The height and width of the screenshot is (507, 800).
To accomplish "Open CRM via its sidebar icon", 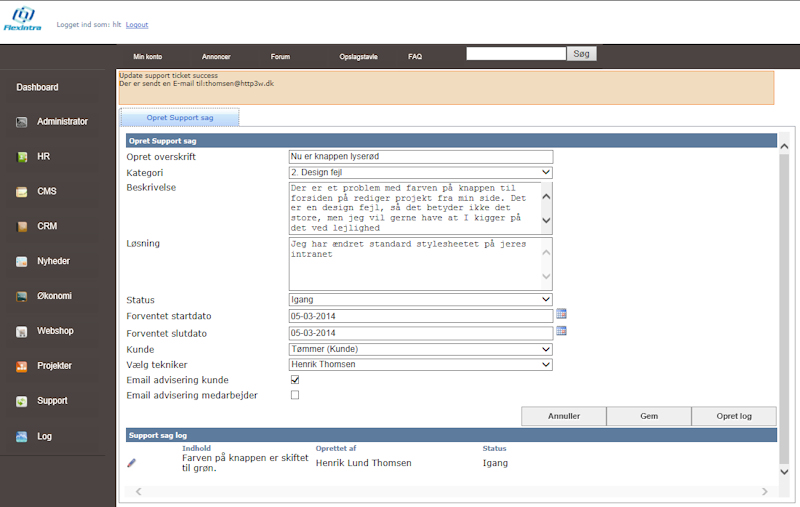I will click(21, 226).
